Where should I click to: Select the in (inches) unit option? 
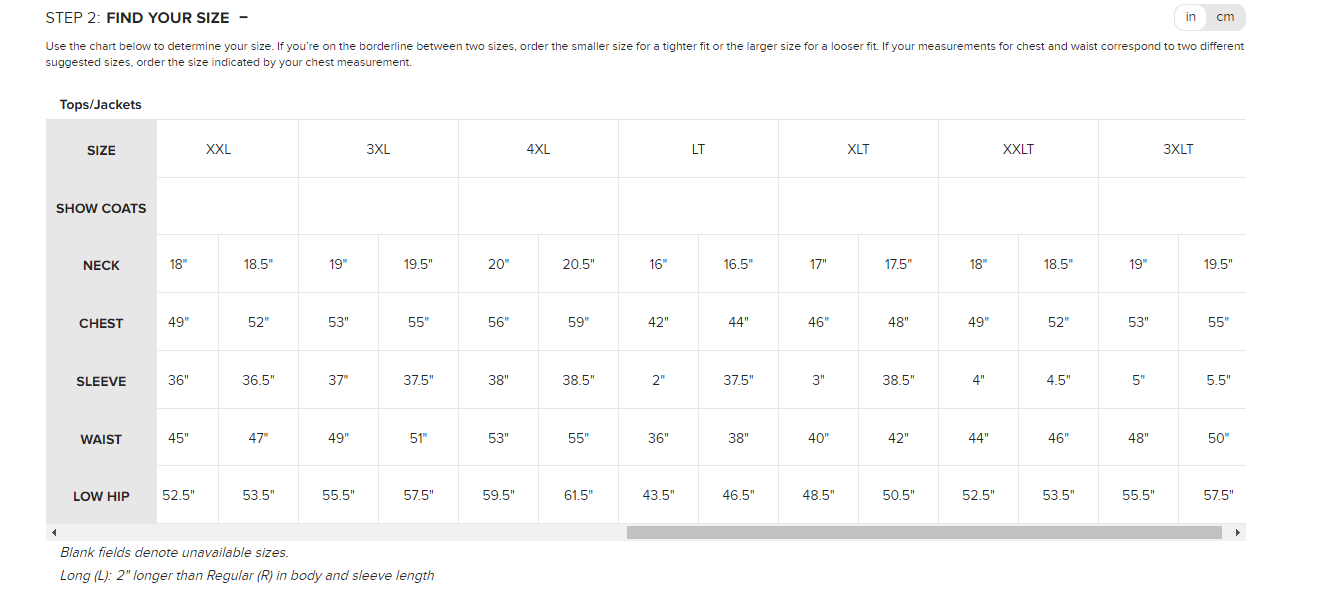coord(1191,17)
